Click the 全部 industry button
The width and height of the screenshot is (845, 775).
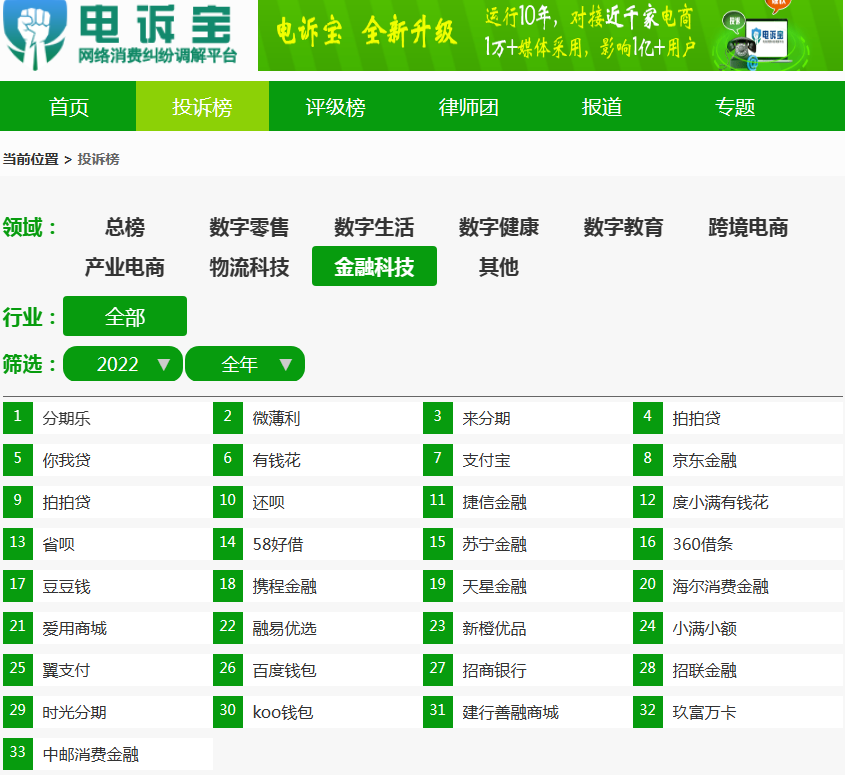(x=125, y=316)
